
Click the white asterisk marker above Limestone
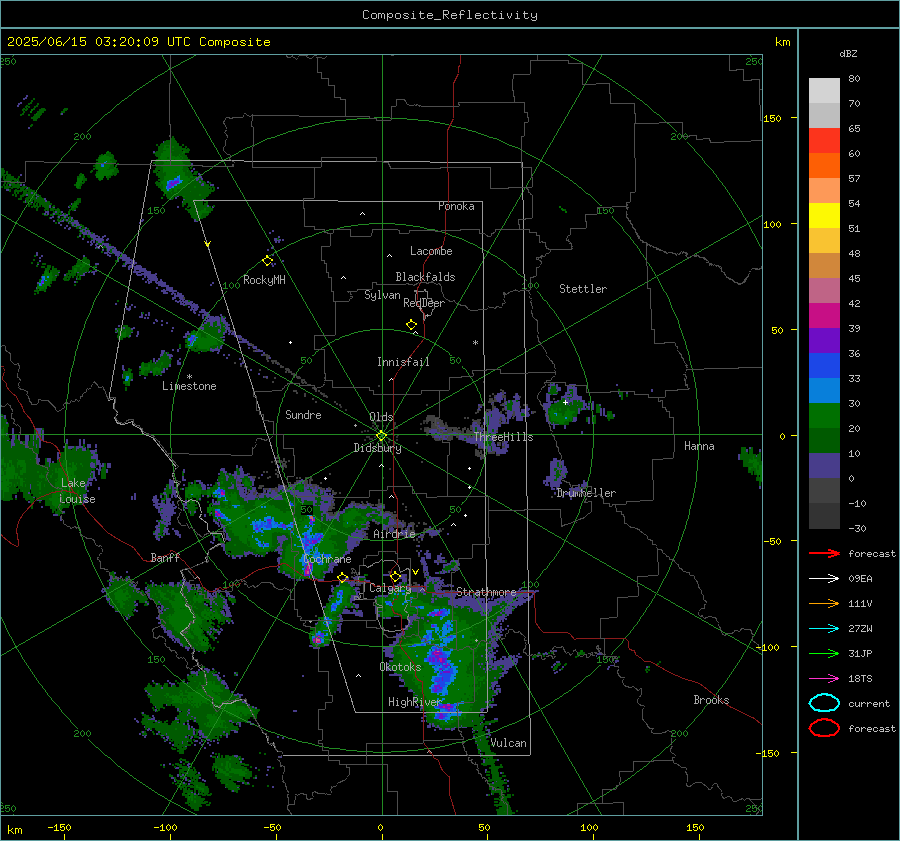point(189,377)
